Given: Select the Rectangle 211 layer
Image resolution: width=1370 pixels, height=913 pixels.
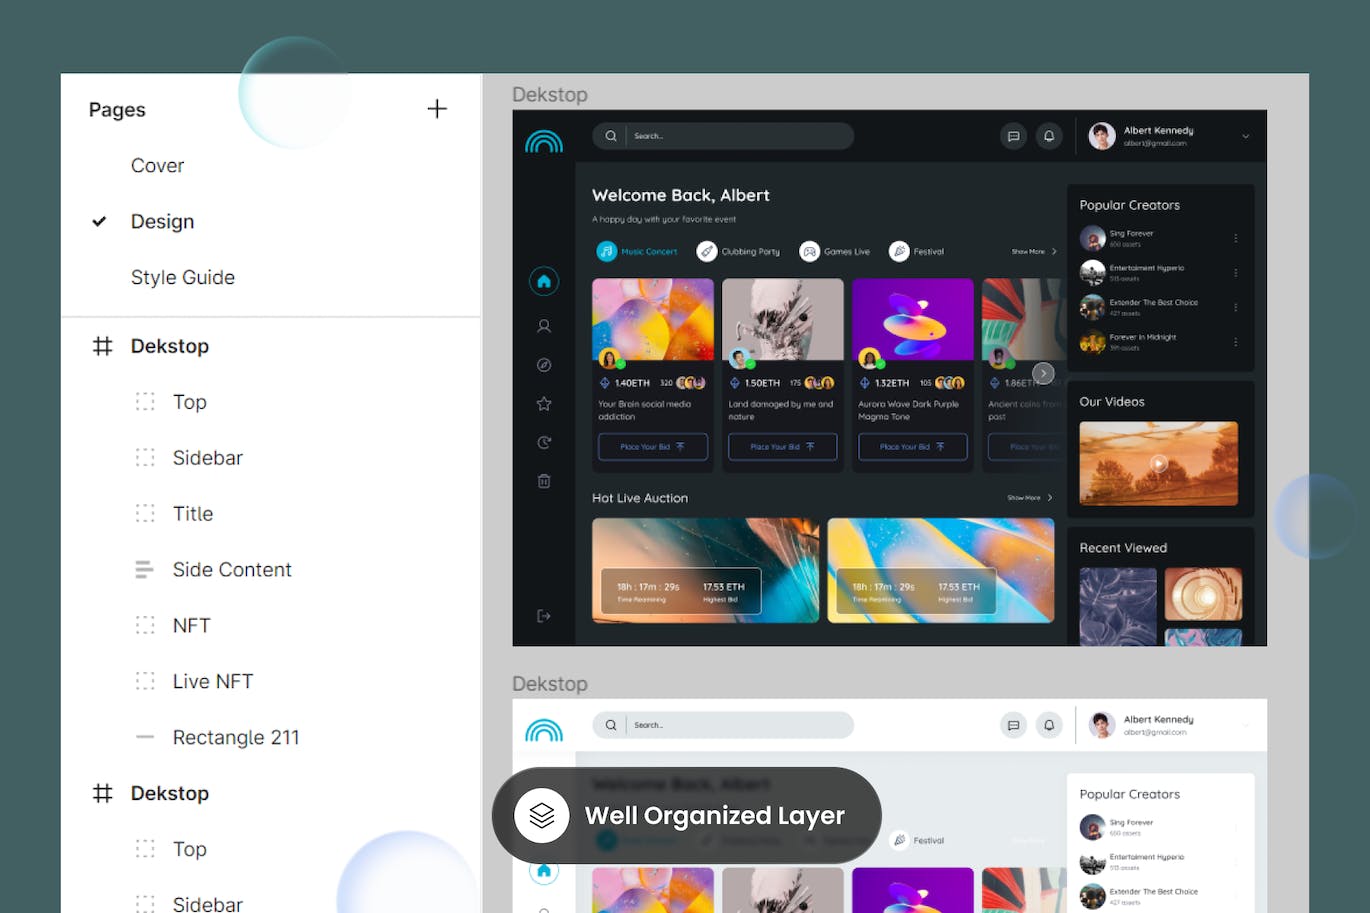Looking at the screenshot, I should (235, 738).
